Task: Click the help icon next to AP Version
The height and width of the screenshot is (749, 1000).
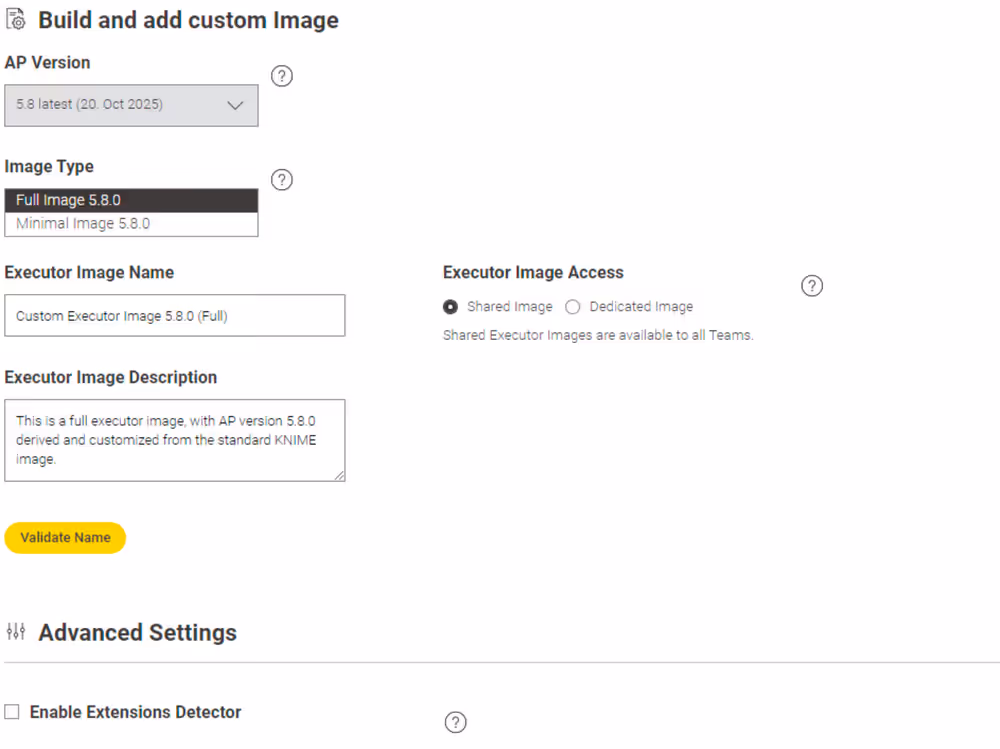Action: pyautogui.click(x=281, y=76)
